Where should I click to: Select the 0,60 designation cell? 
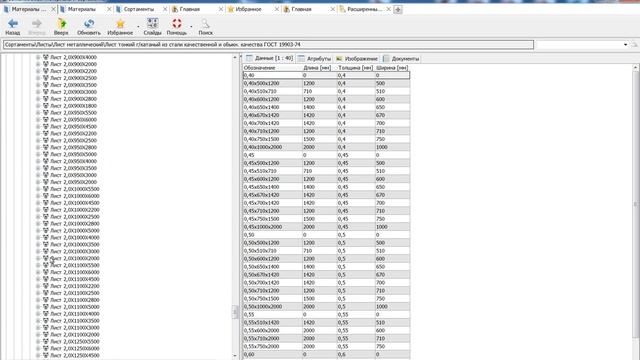click(273, 354)
